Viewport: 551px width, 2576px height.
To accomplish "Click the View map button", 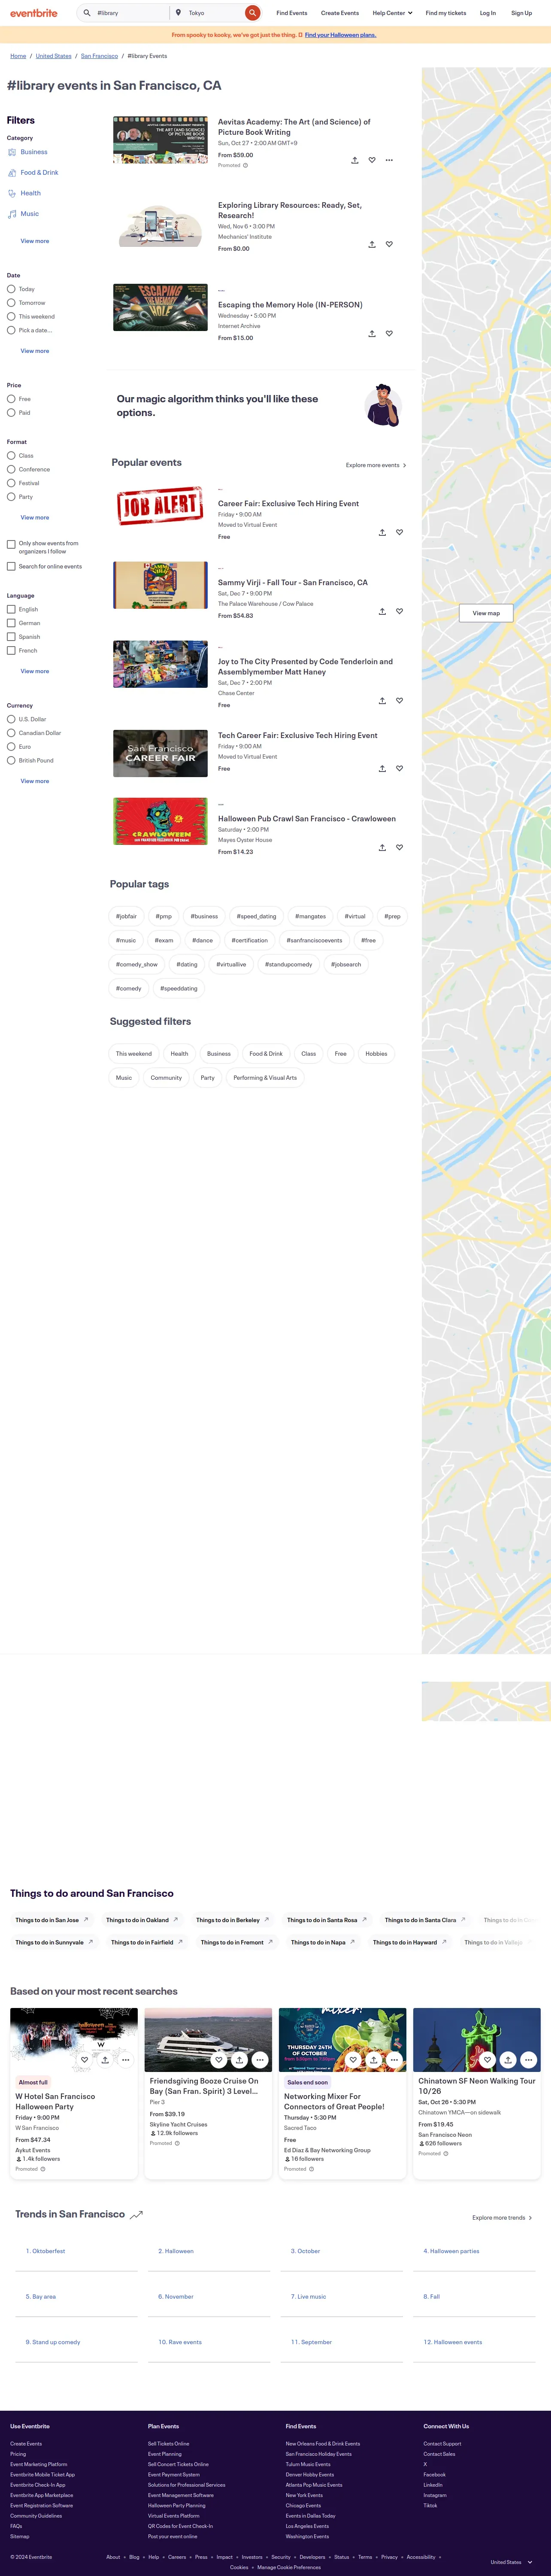I will tap(486, 613).
